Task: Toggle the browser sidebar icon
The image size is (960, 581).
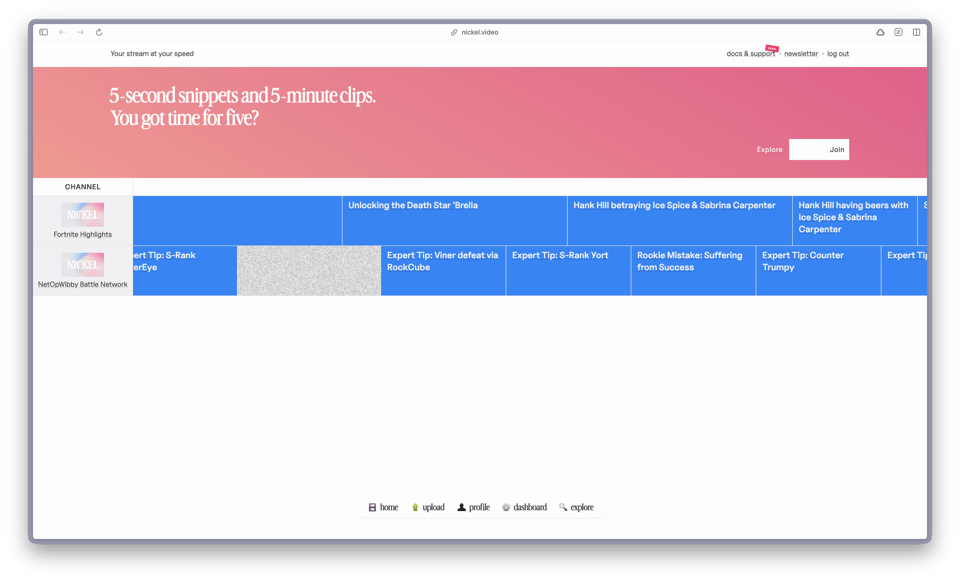Action: 44,32
